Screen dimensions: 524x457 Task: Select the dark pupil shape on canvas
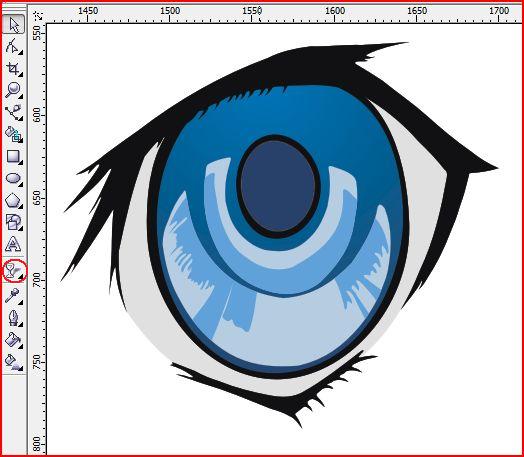pos(278,186)
